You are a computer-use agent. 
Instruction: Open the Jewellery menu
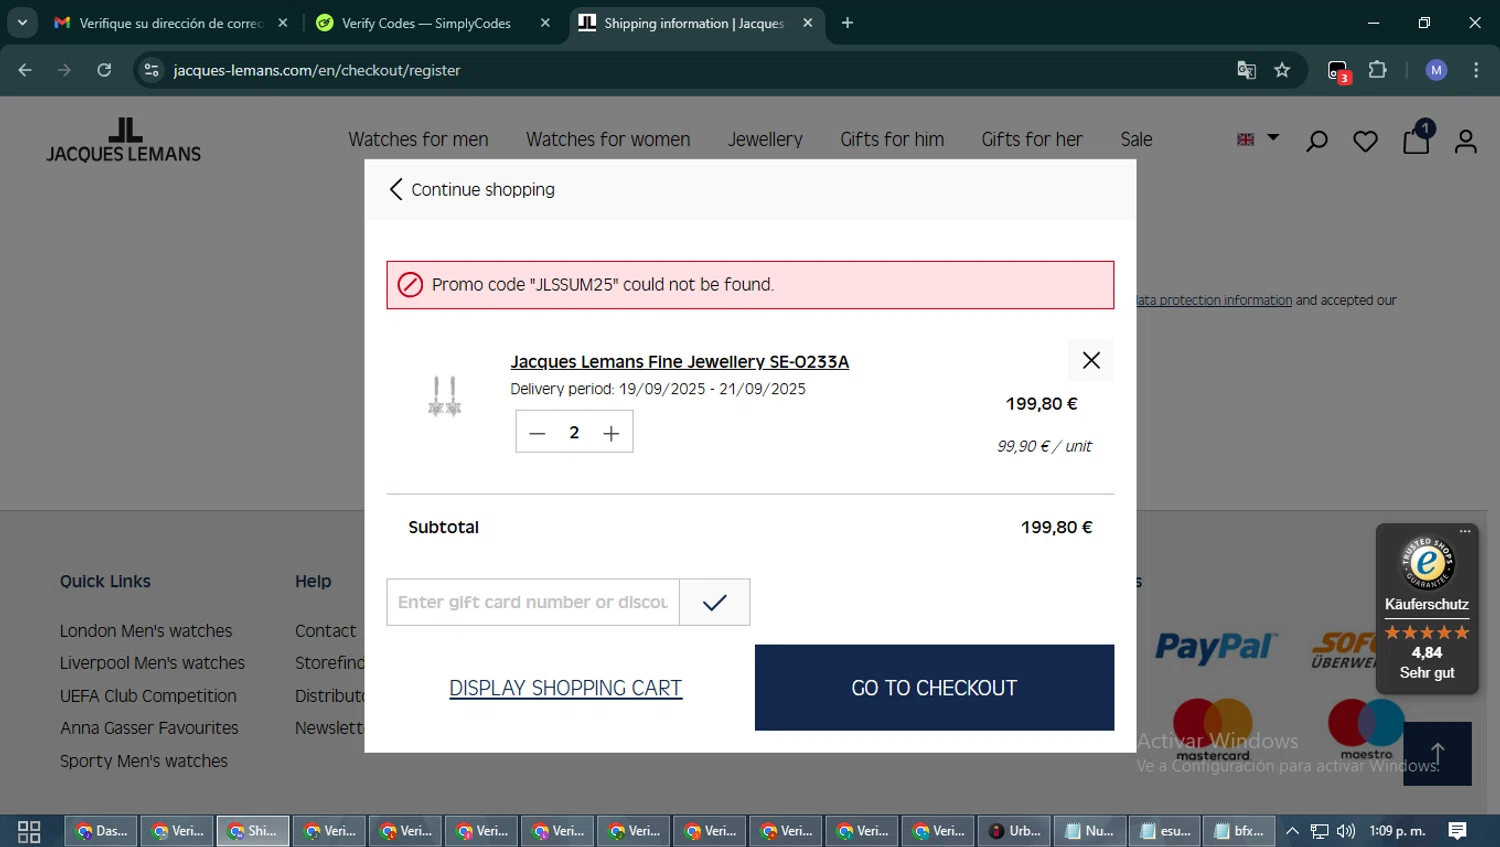click(765, 140)
